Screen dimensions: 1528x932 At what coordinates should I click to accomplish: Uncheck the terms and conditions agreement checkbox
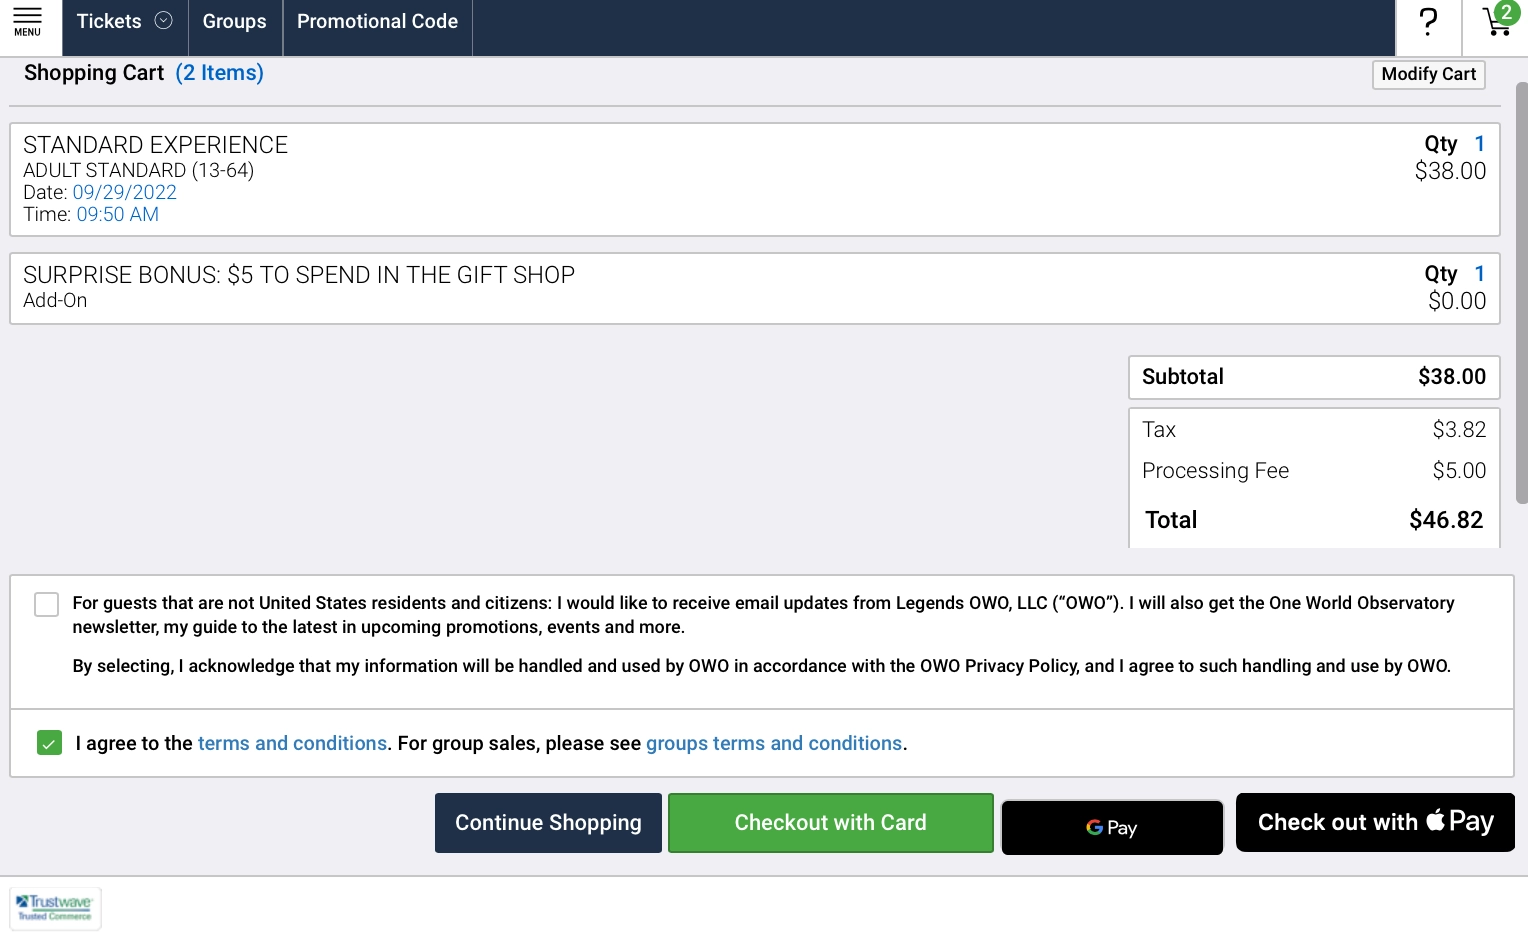point(49,742)
